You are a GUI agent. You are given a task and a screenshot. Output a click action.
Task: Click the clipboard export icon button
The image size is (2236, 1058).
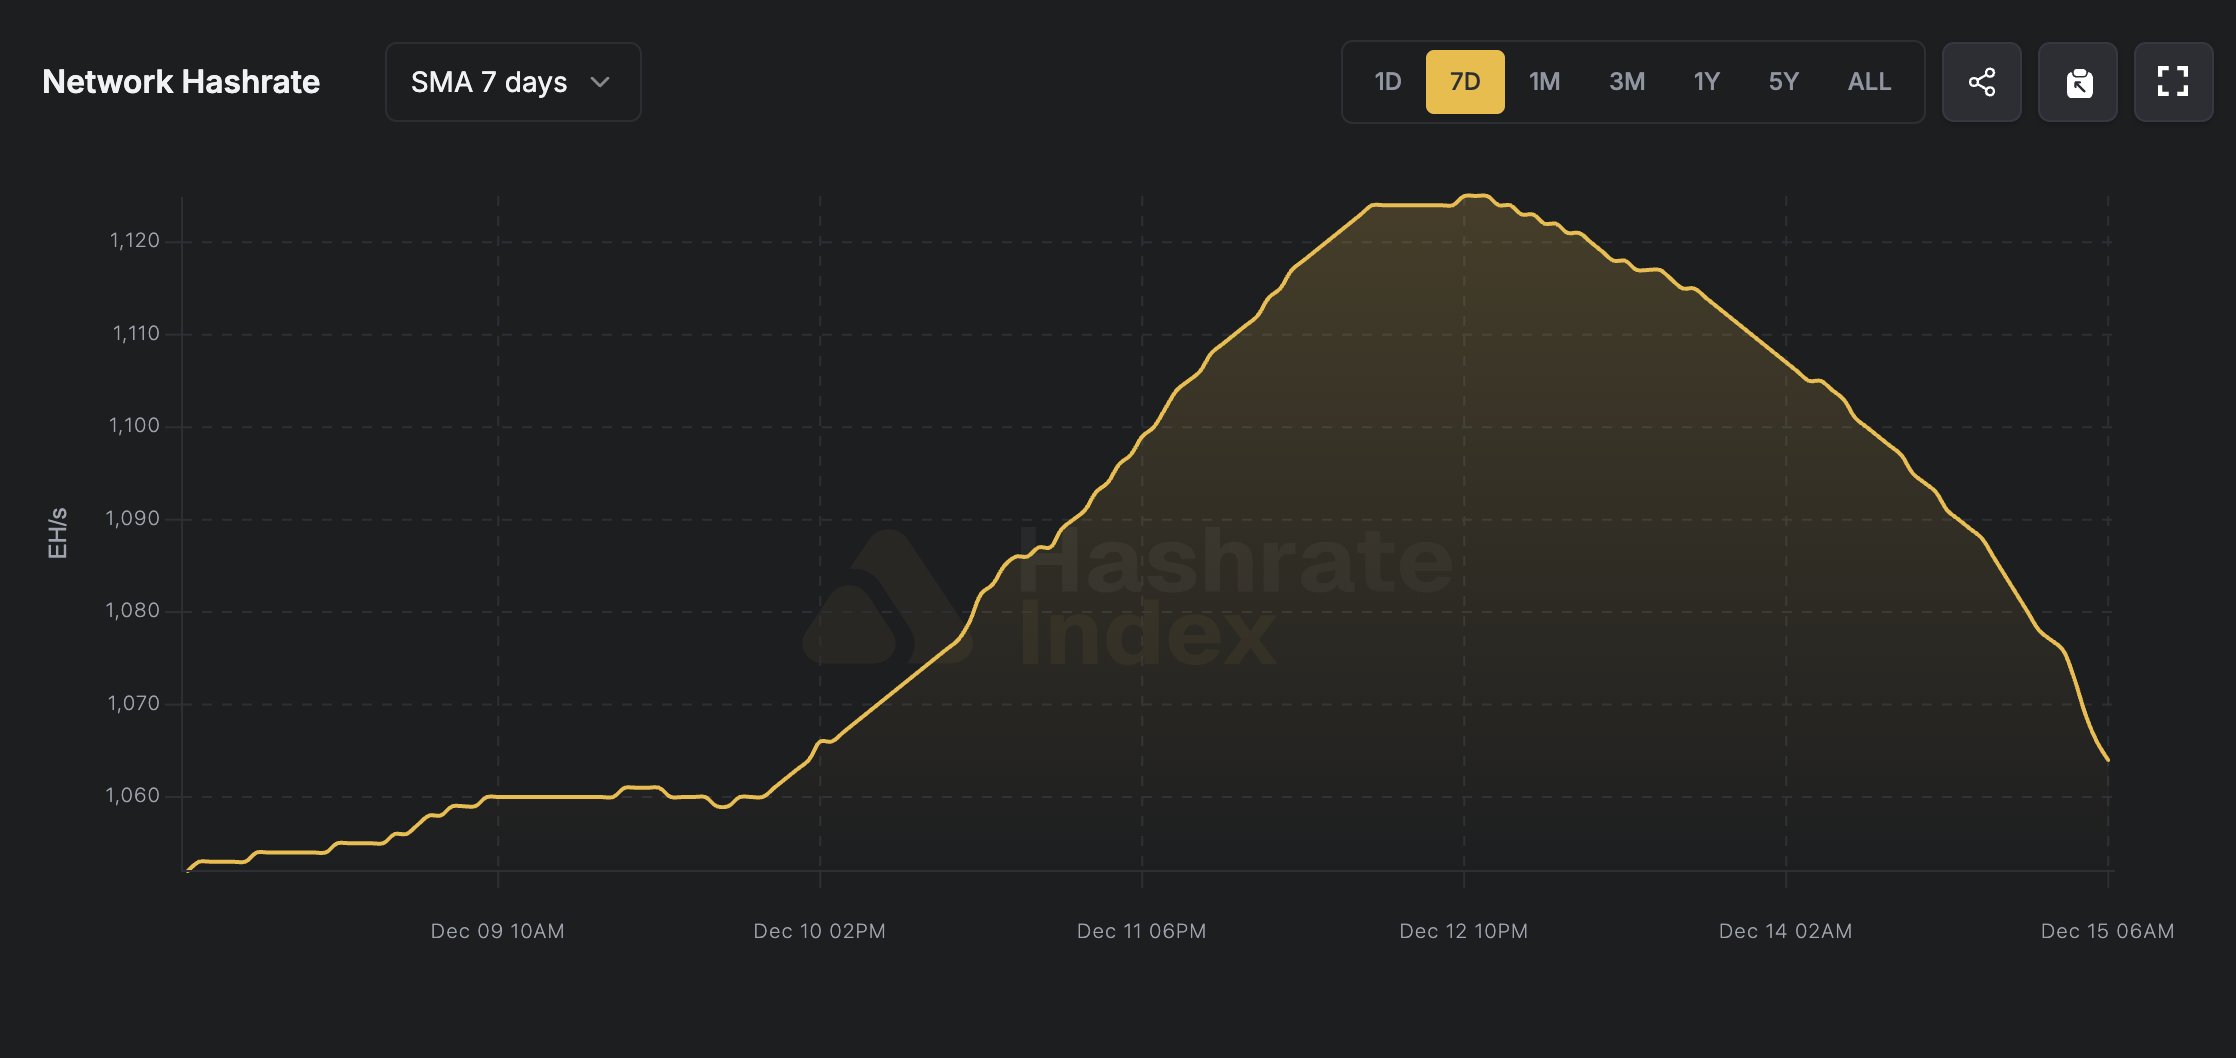click(x=2077, y=82)
